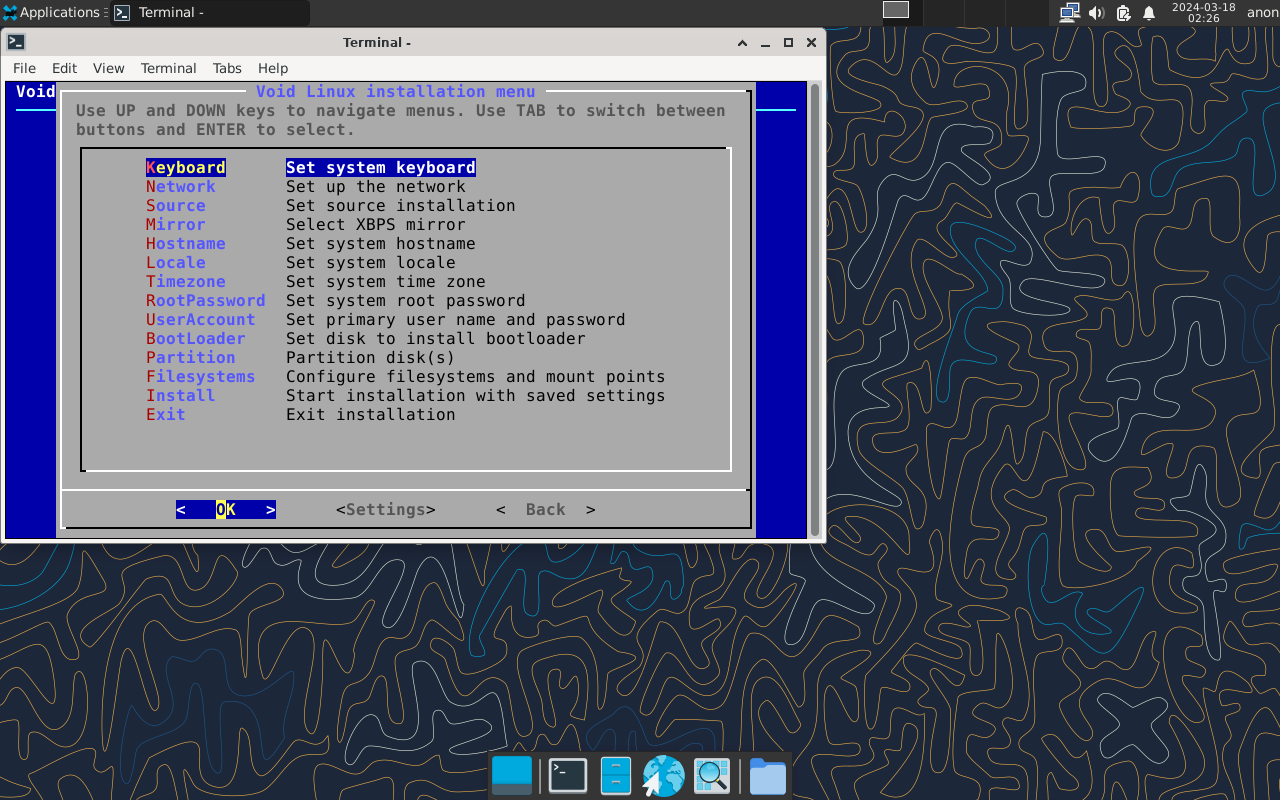Click the terminal vertical scrollbar

click(815, 310)
